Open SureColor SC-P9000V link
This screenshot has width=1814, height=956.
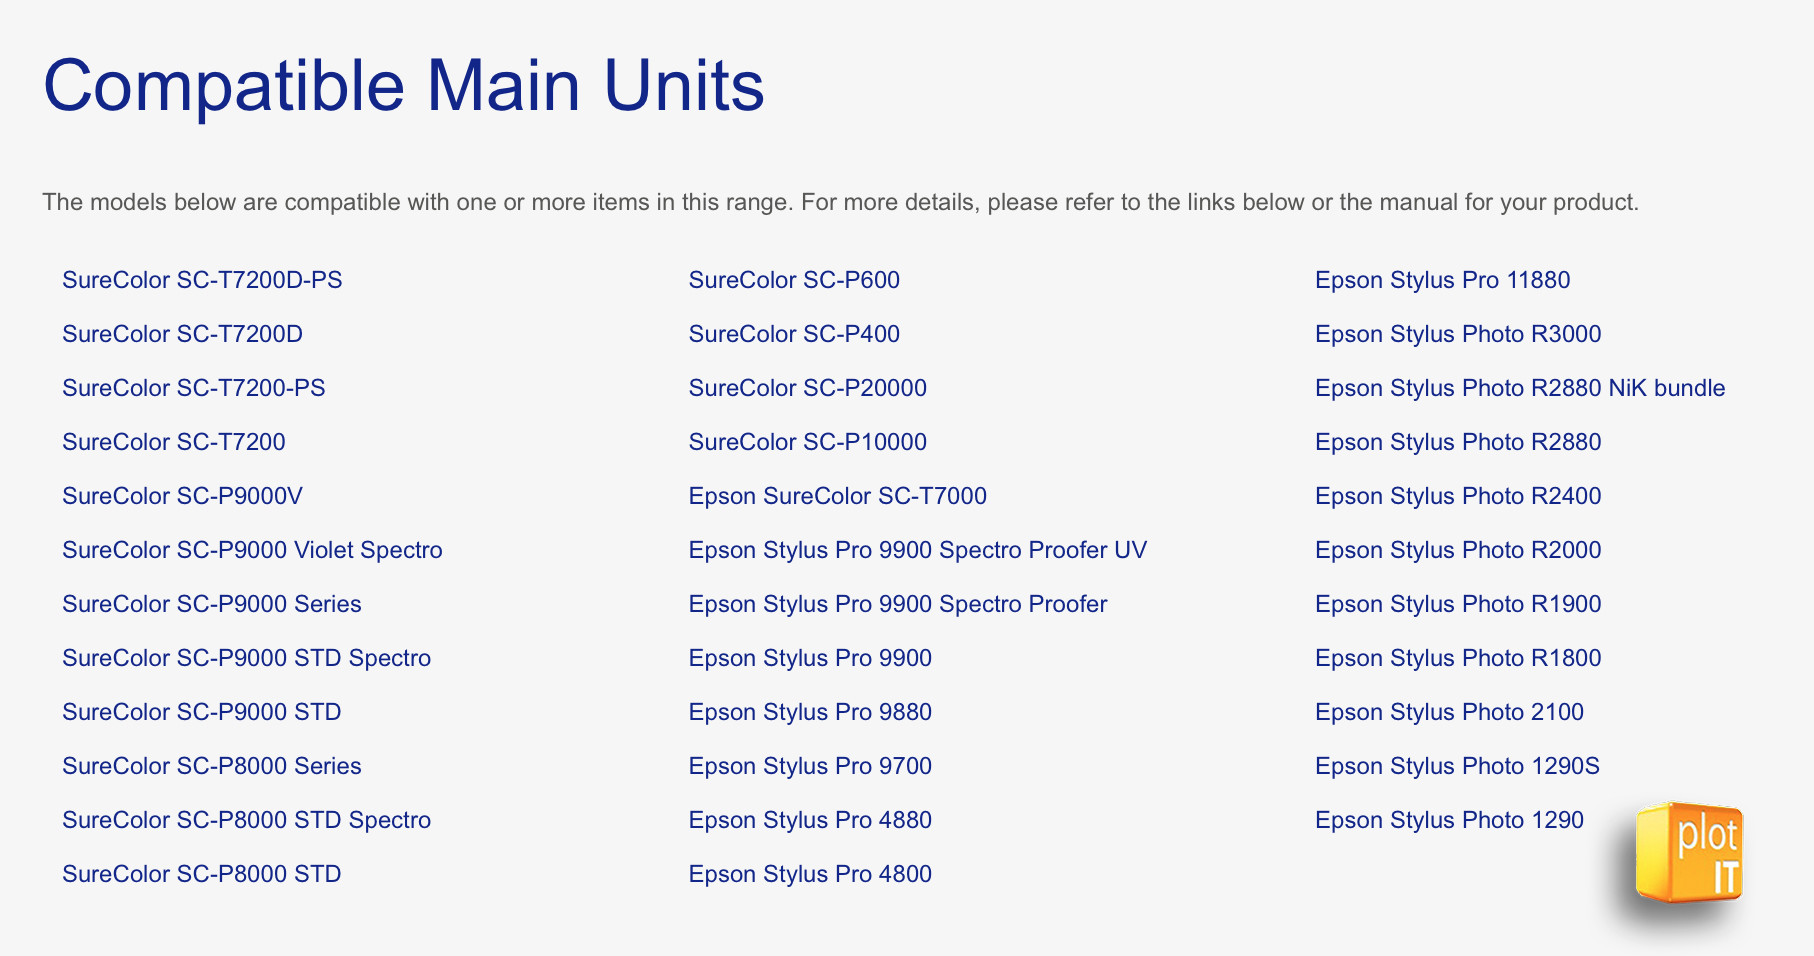(182, 496)
